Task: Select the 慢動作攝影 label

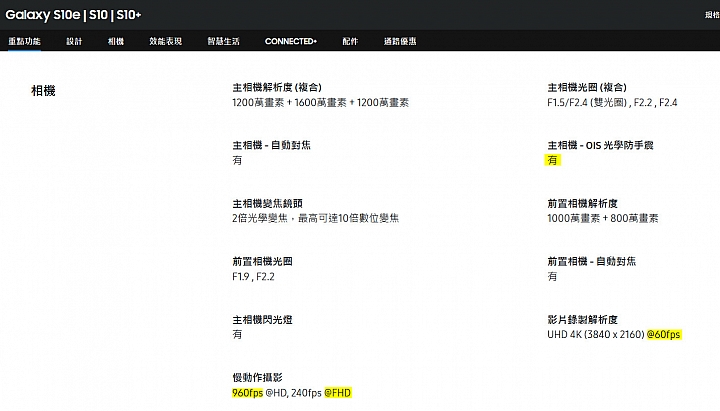Action: click(x=257, y=377)
